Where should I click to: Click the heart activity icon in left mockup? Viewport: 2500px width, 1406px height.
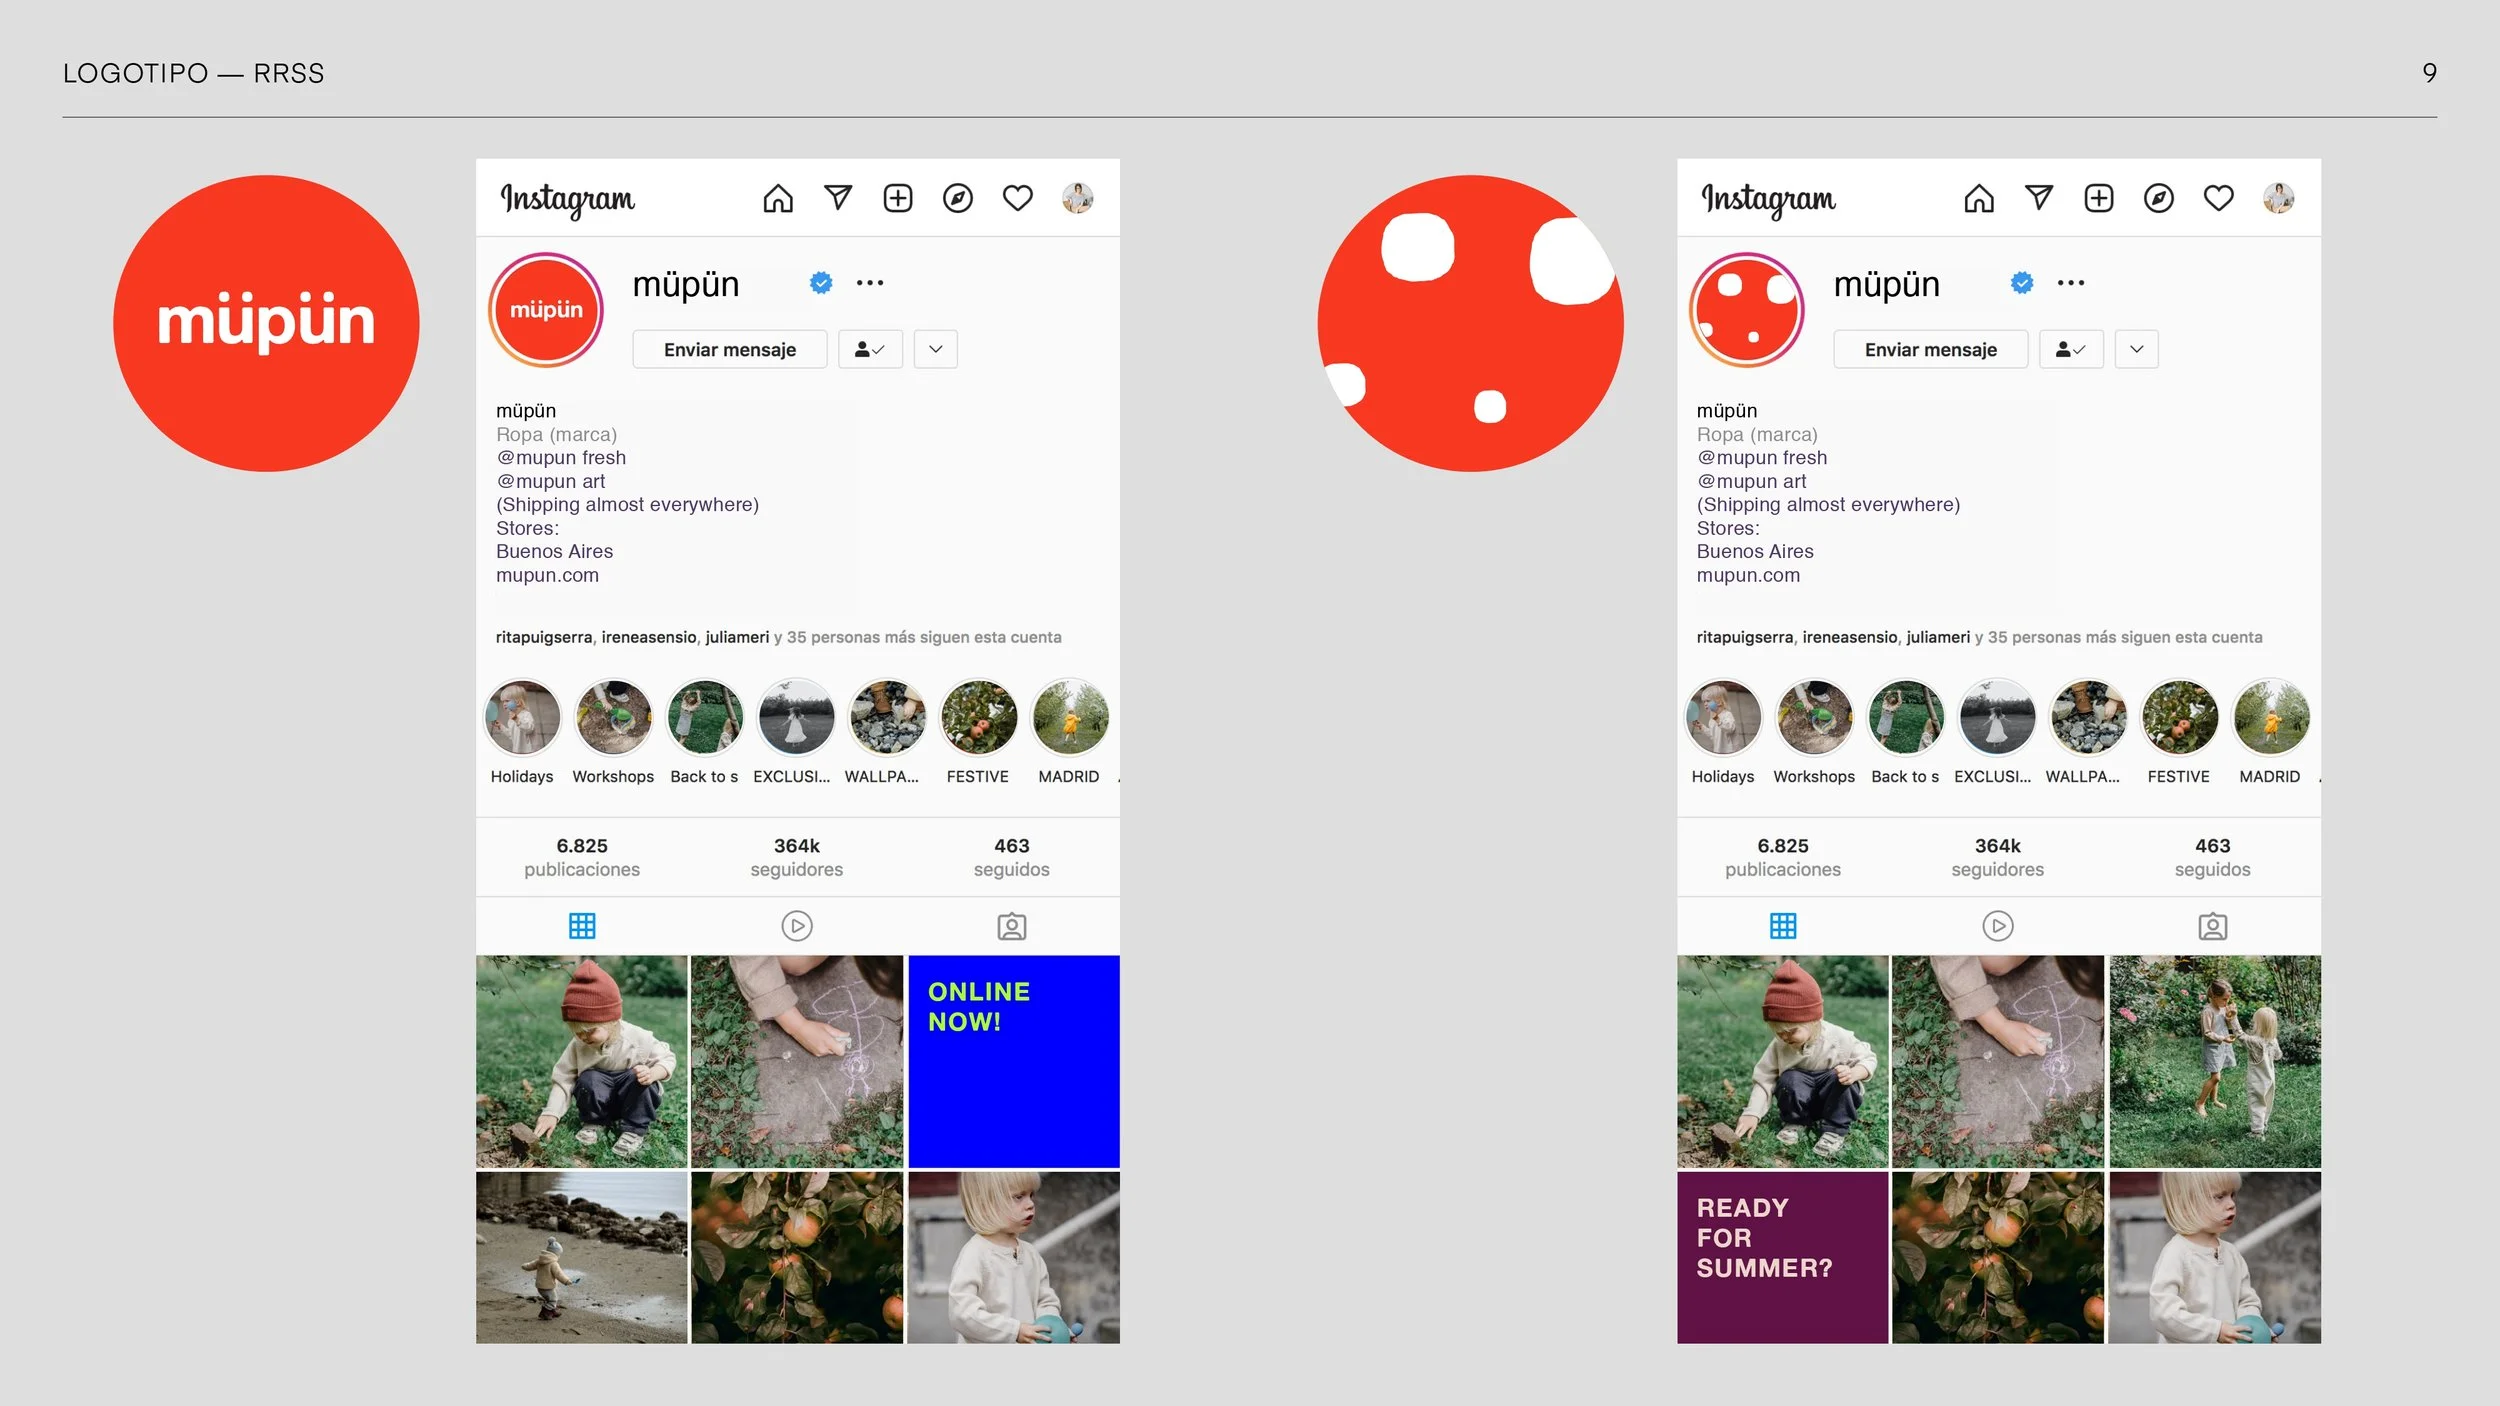click(x=1018, y=198)
